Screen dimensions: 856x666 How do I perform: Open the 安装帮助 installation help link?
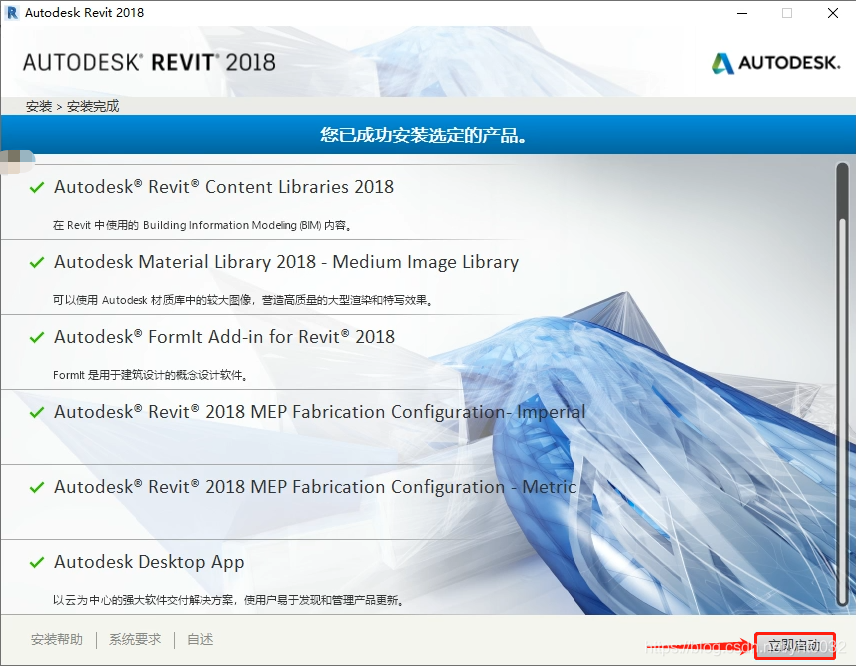coord(57,639)
